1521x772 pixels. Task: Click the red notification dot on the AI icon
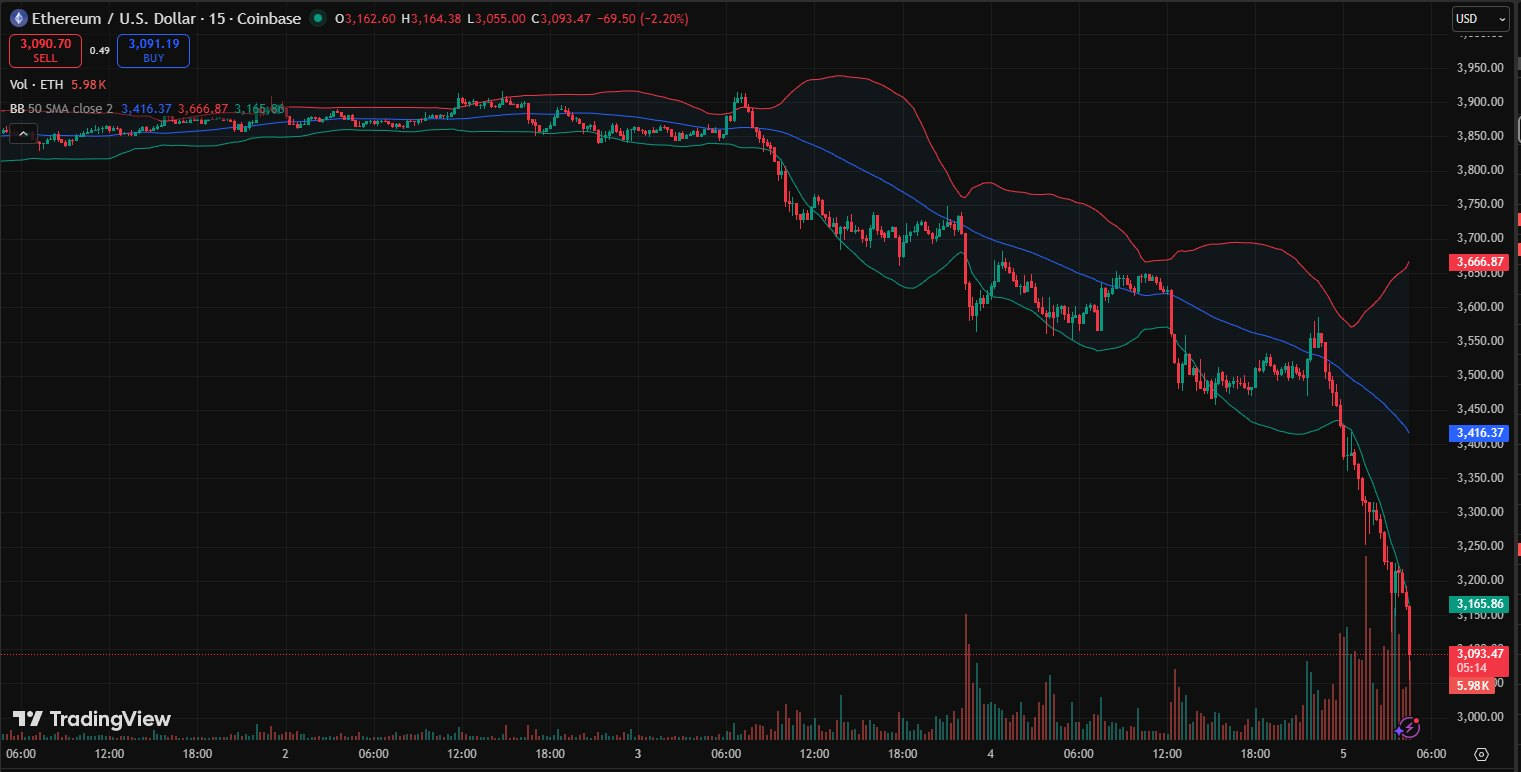point(1416,720)
